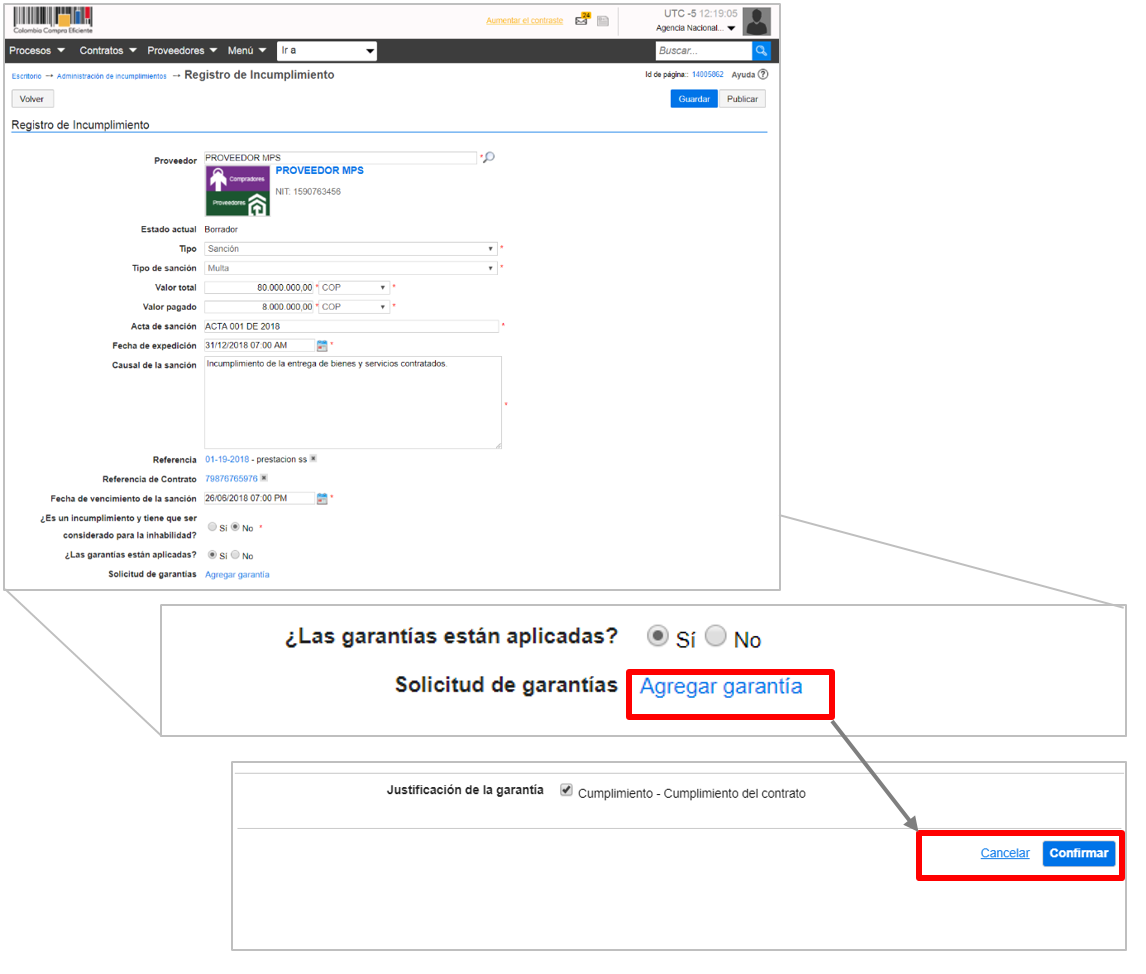Open the Valor total COP currency dropdown
The width and height of the screenshot is (1146, 974).
(354, 287)
